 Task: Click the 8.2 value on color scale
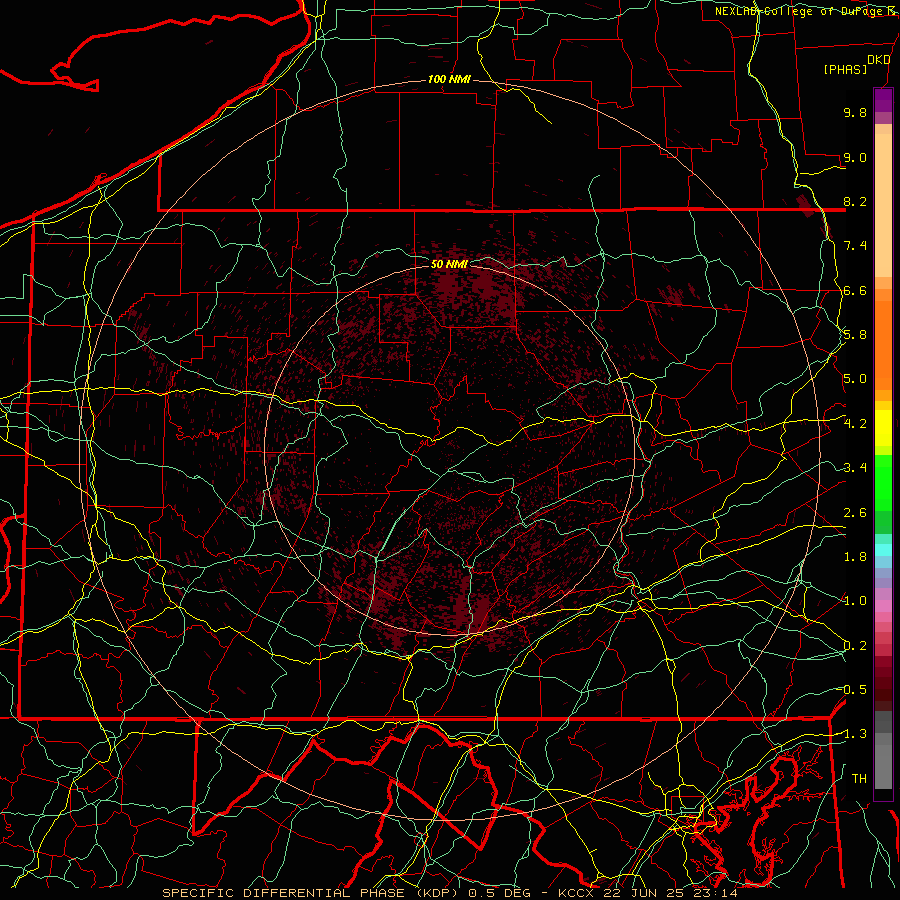pos(855,201)
